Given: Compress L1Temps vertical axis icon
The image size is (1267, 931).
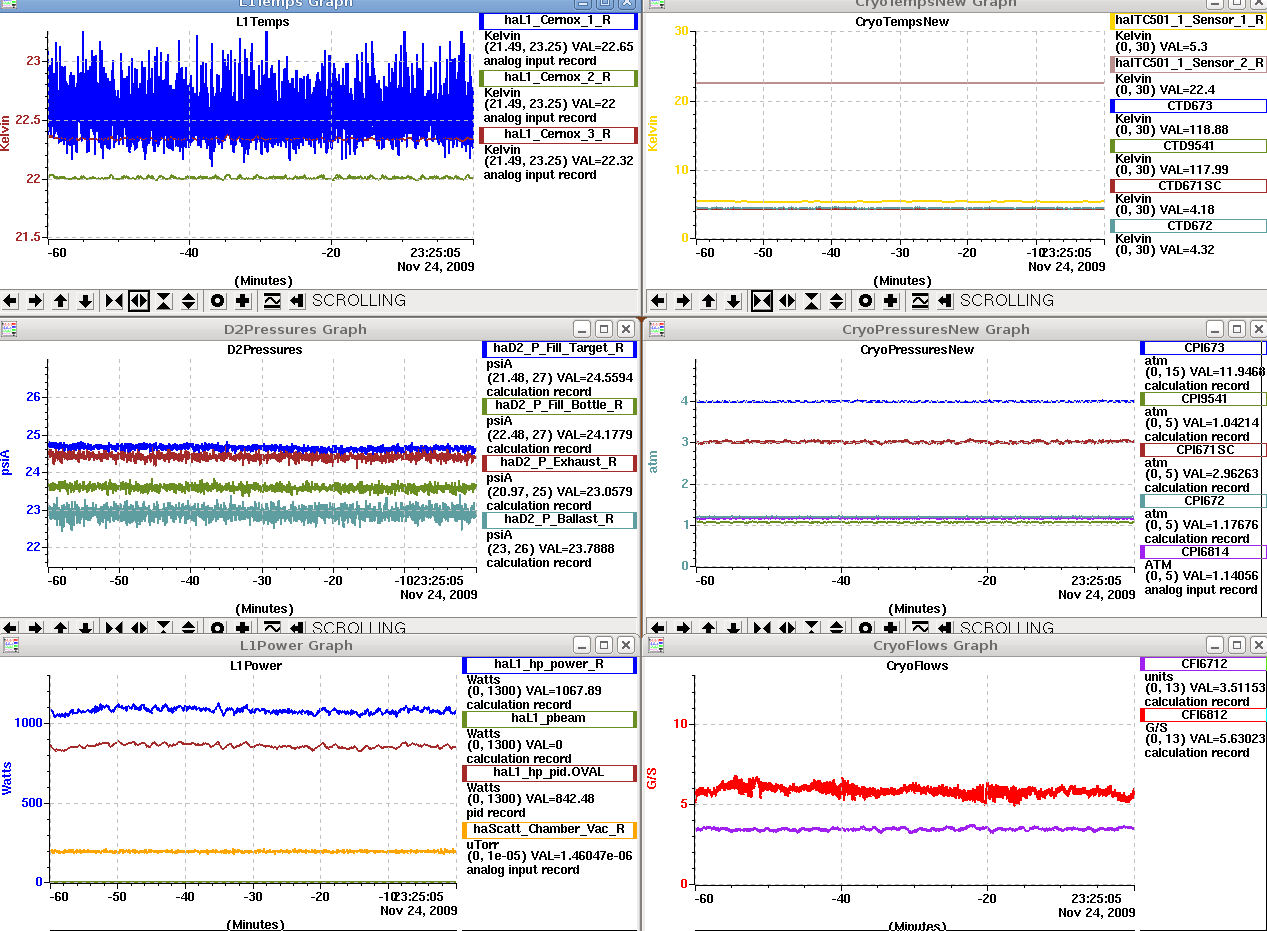Looking at the screenshot, I should (x=164, y=301).
